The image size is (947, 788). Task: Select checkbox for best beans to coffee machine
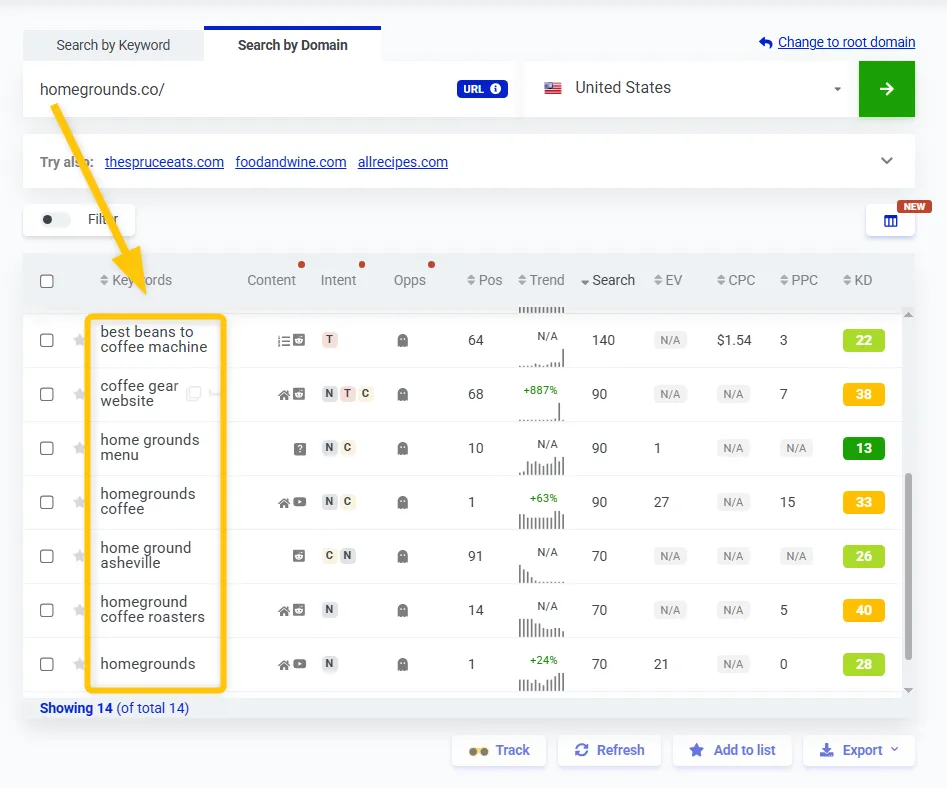click(47, 340)
